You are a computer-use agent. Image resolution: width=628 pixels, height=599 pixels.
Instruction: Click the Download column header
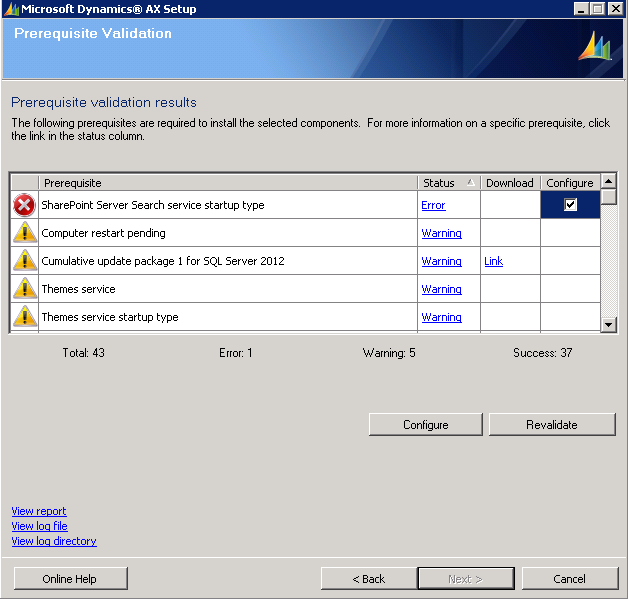click(x=510, y=183)
